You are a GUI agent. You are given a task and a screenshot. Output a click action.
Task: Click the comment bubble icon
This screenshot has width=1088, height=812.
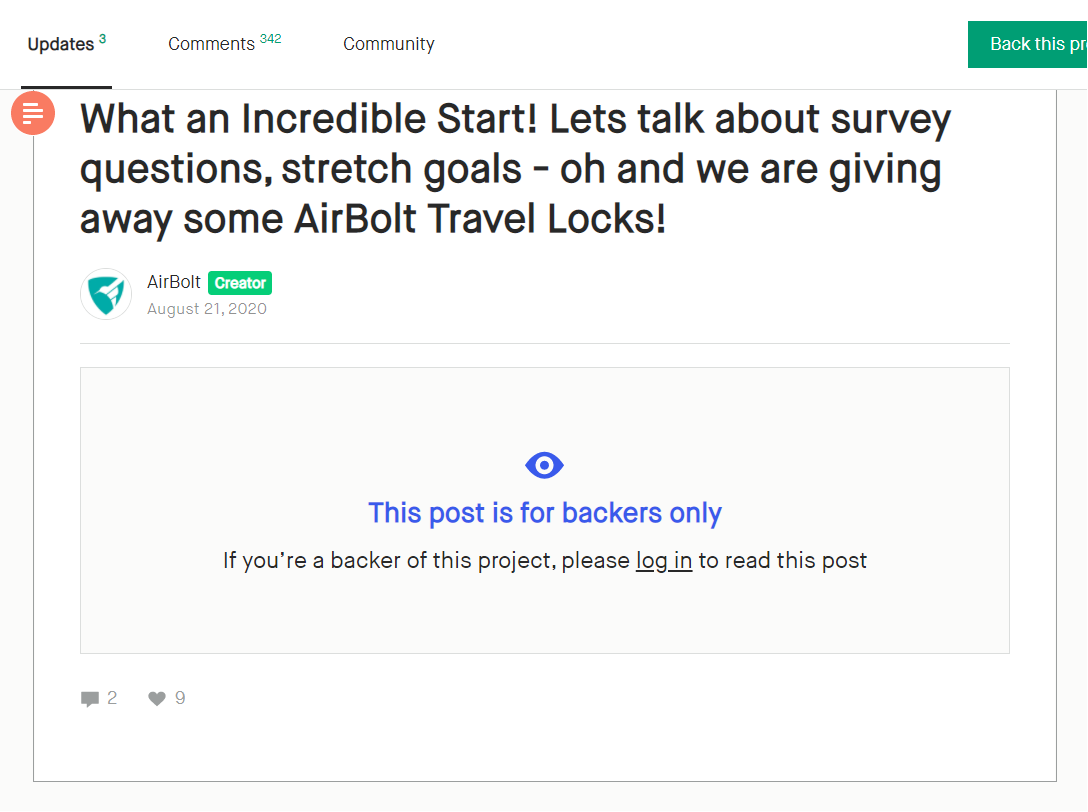click(90, 698)
